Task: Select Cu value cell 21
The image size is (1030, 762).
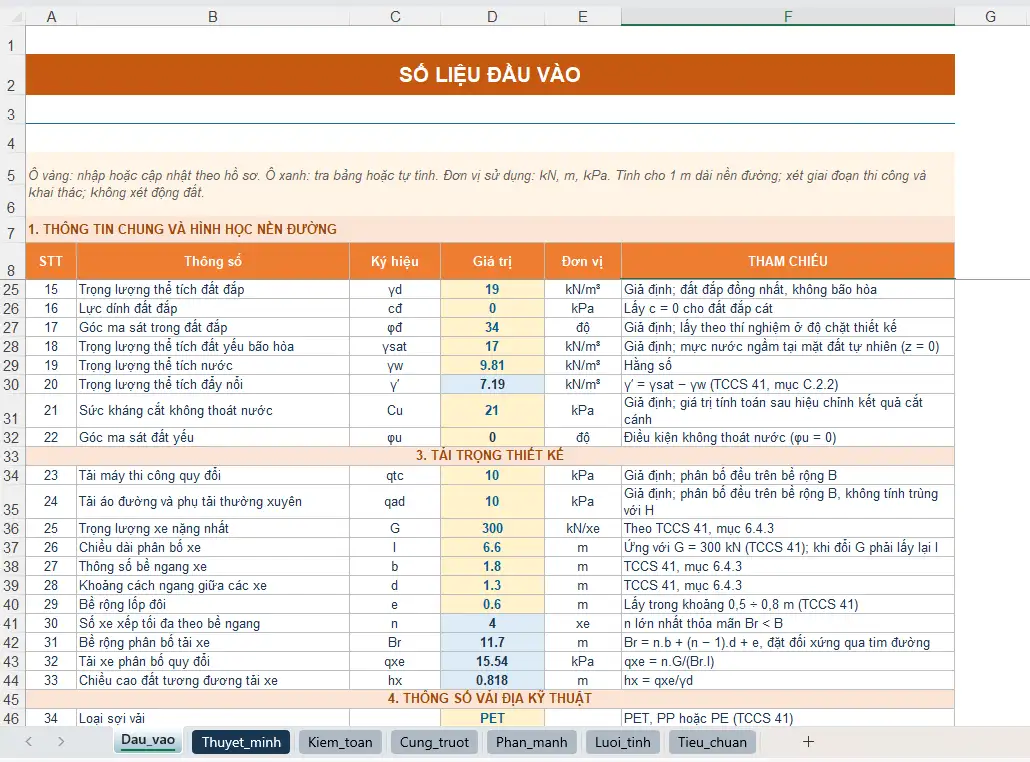Action: click(492, 411)
